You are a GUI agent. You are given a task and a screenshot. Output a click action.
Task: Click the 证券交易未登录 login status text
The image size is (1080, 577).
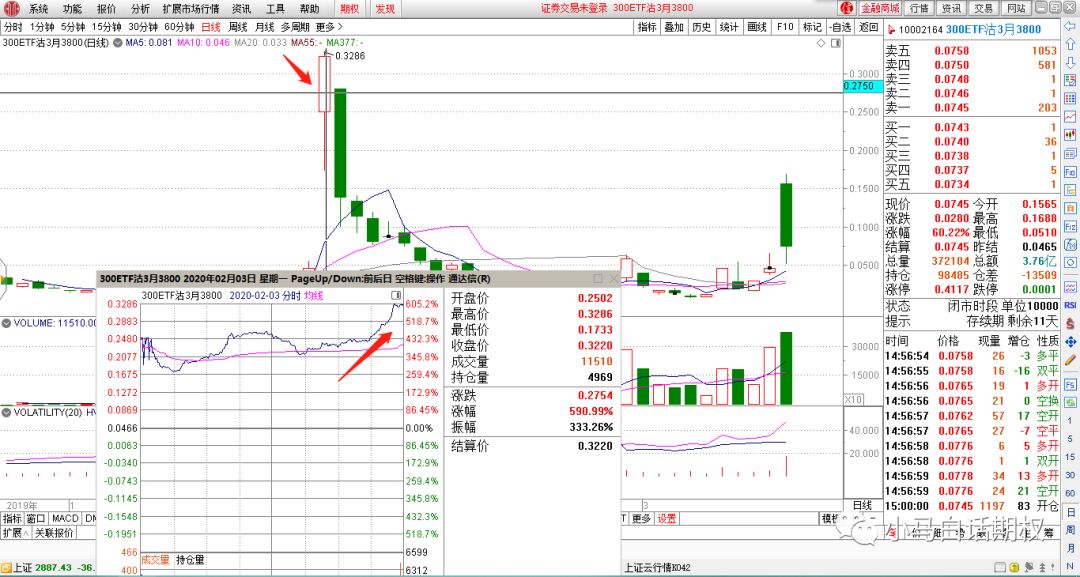coord(574,8)
